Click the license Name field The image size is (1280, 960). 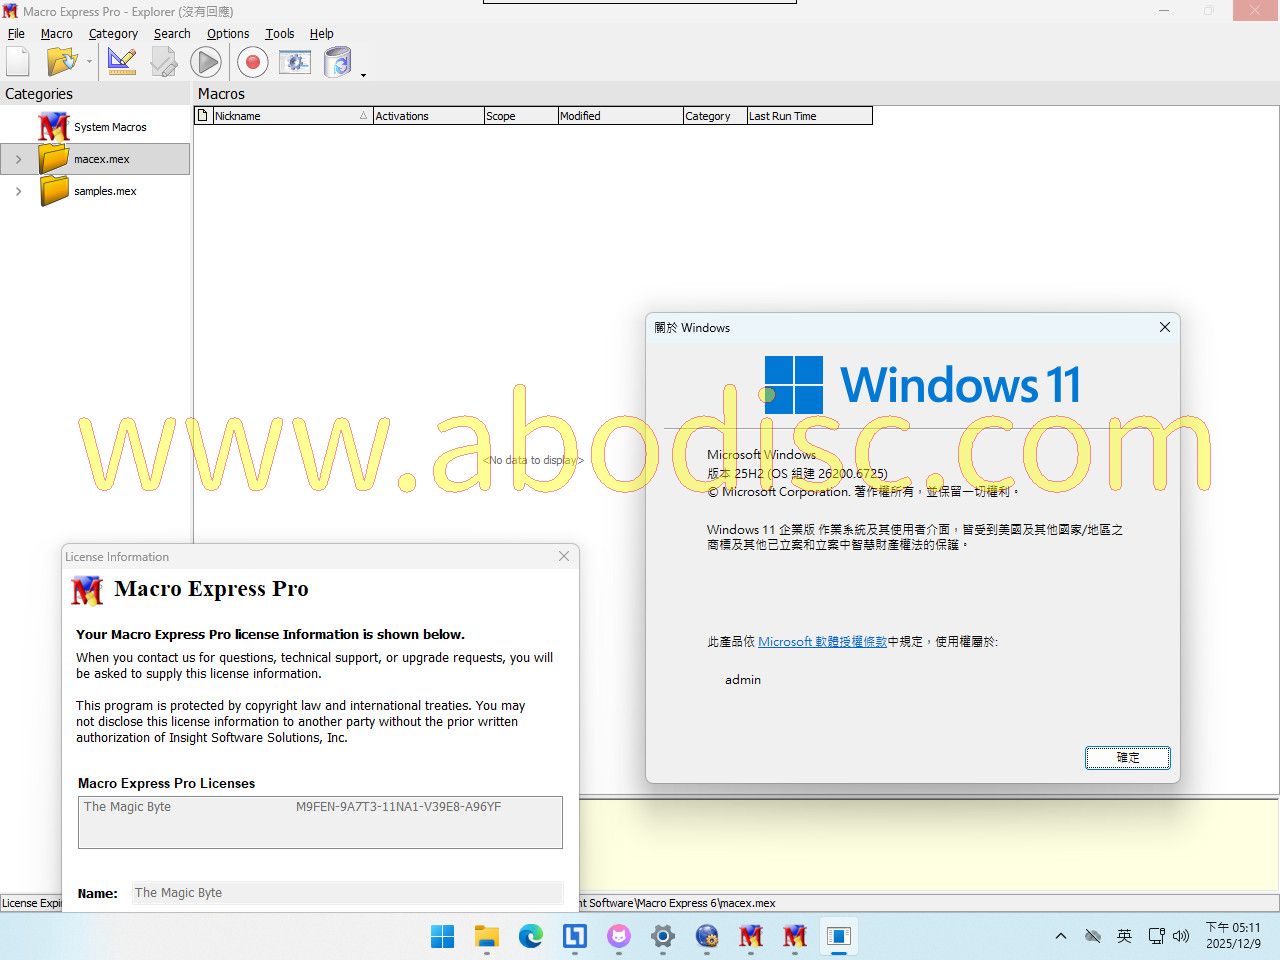point(347,893)
